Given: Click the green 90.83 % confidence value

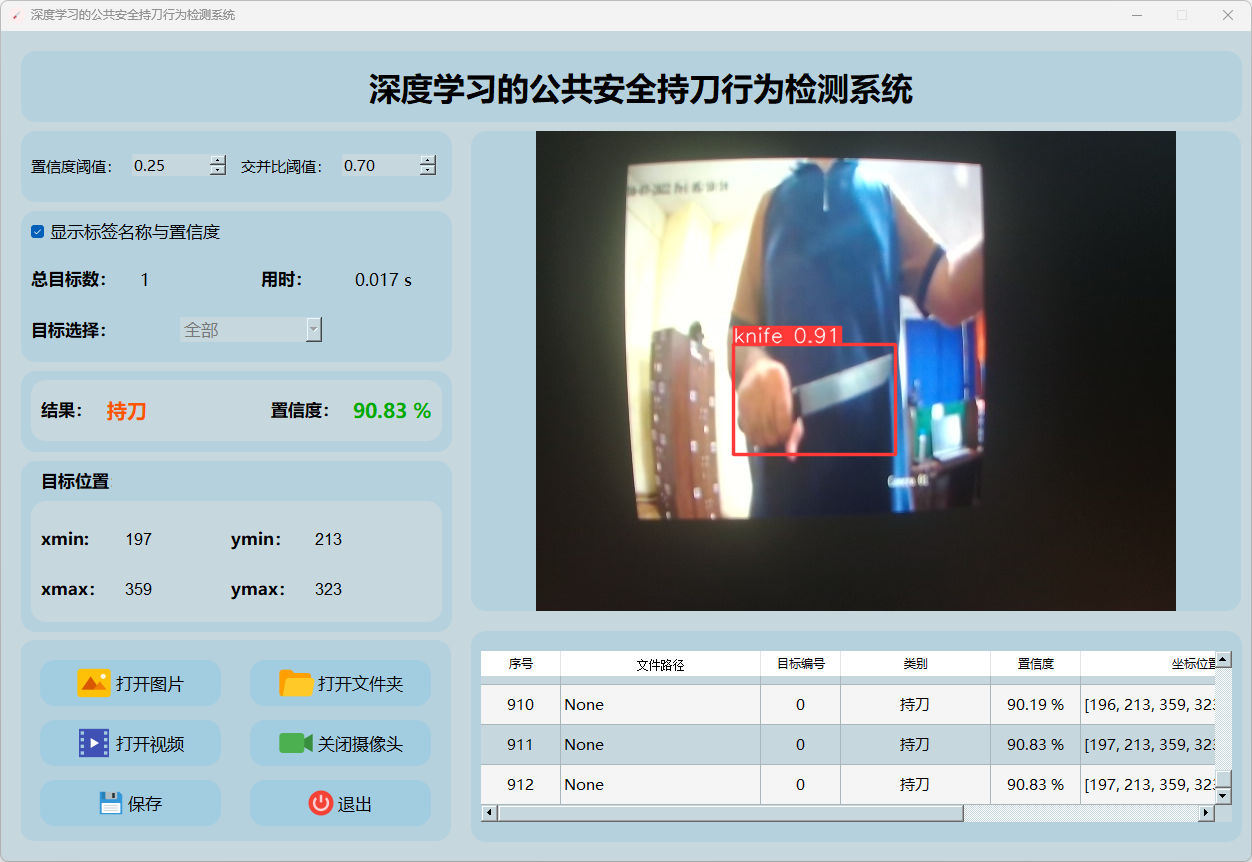Looking at the screenshot, I should click(x=392, y=411).
